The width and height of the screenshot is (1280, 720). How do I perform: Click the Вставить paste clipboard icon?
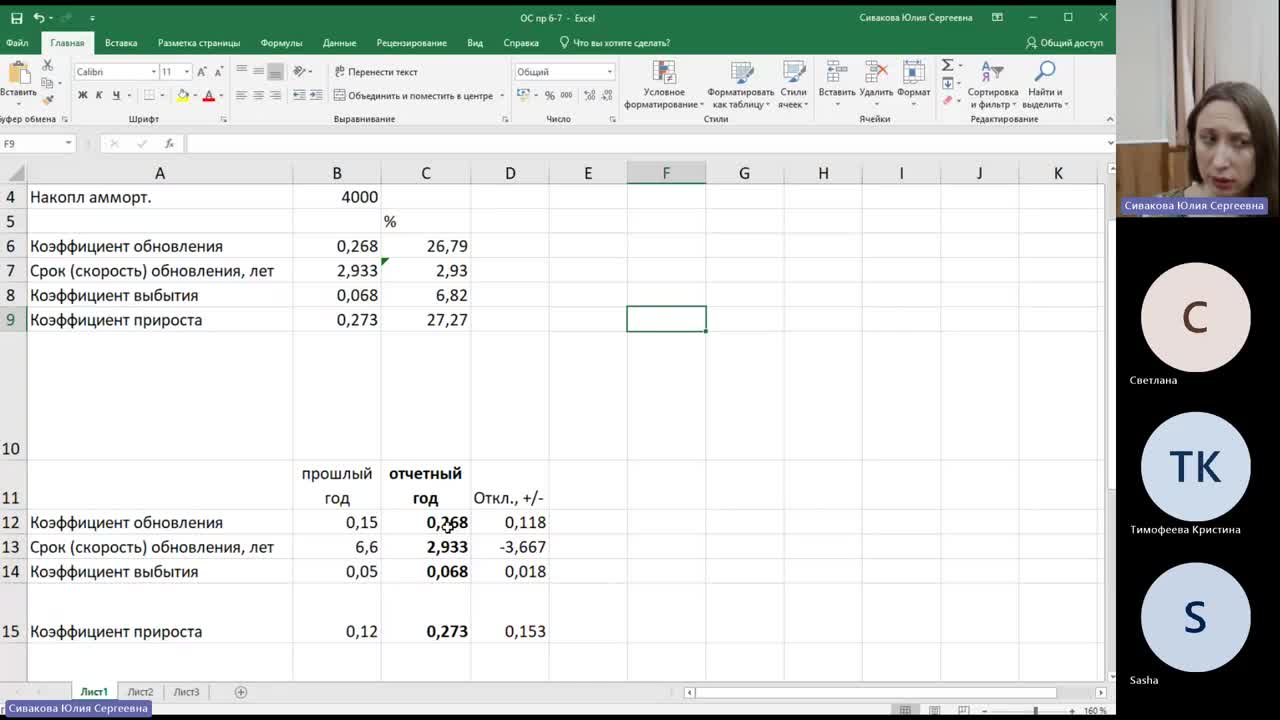(18, 72)
